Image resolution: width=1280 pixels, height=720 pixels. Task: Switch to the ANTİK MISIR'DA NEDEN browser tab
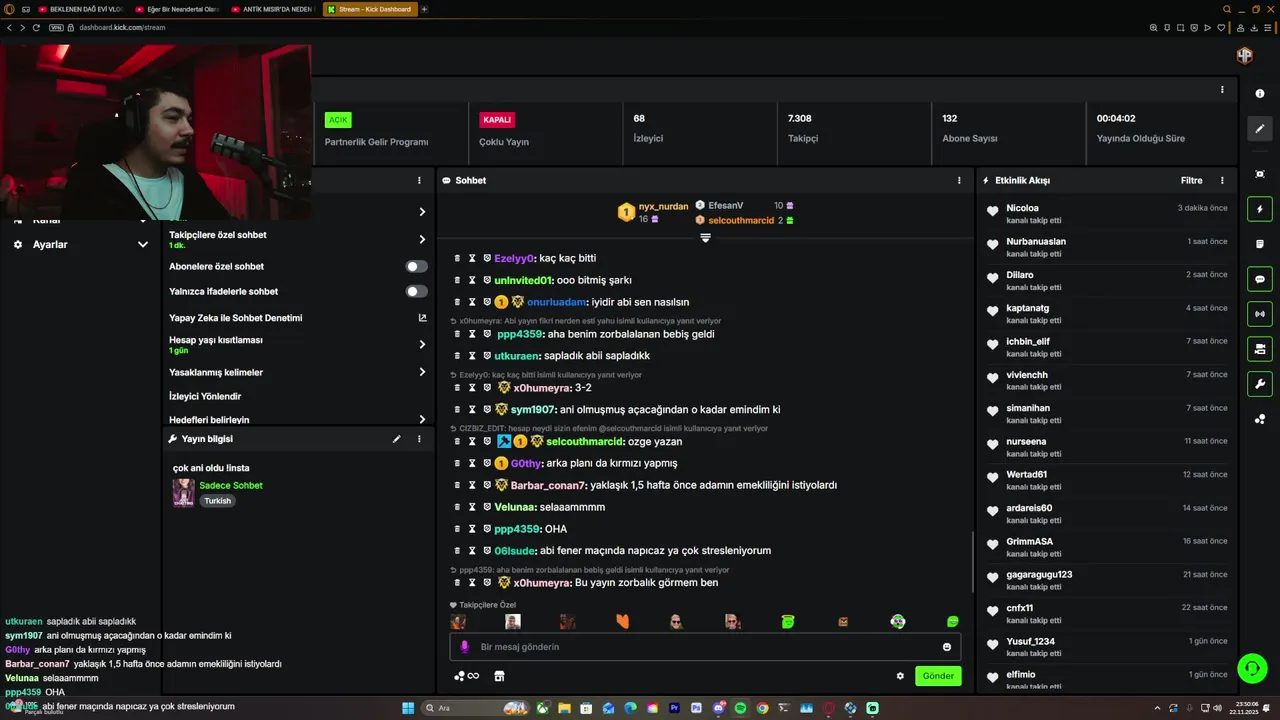pos(271,9)
